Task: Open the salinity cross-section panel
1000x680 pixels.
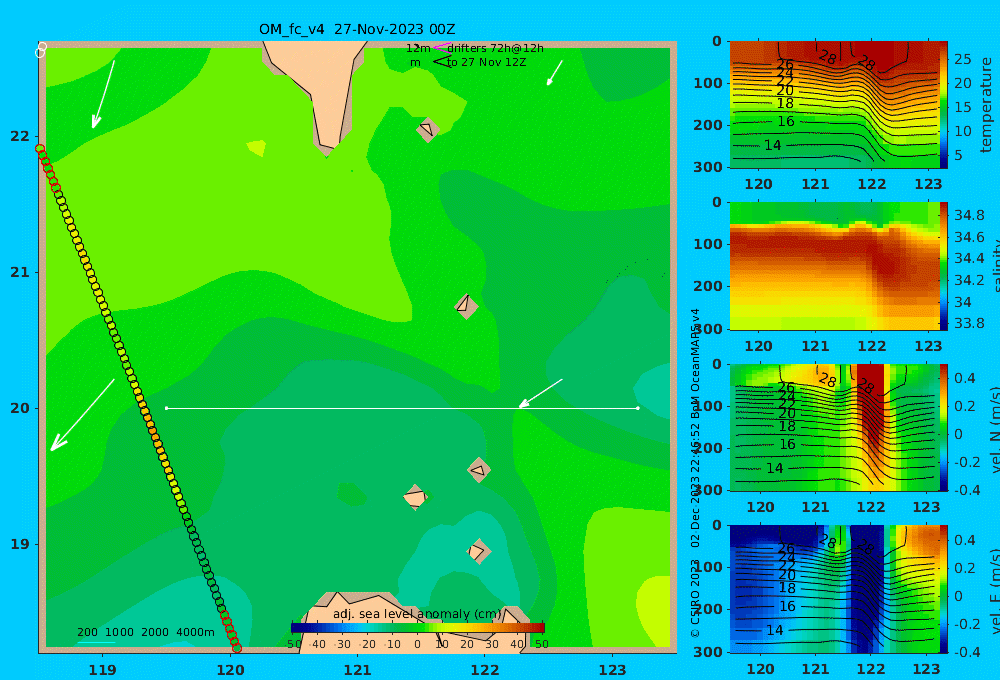Action: coord(835,266)
